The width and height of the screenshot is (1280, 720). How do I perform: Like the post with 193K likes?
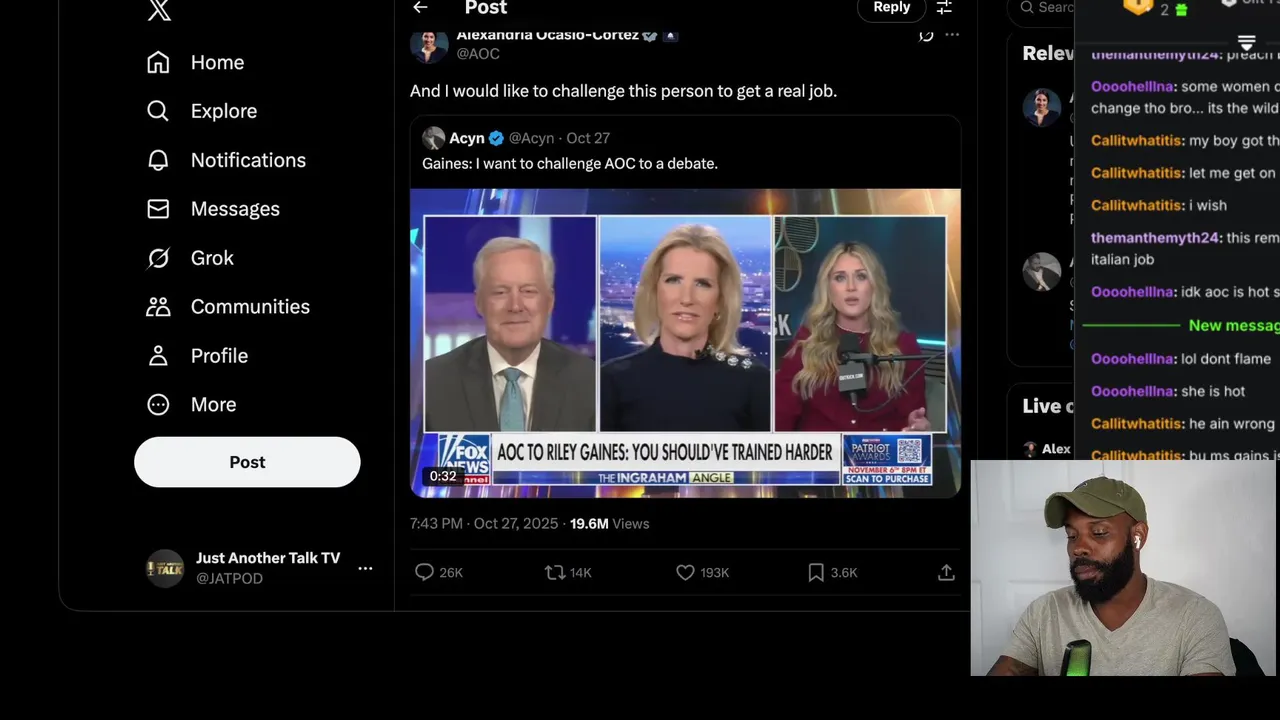pos(685,572)
